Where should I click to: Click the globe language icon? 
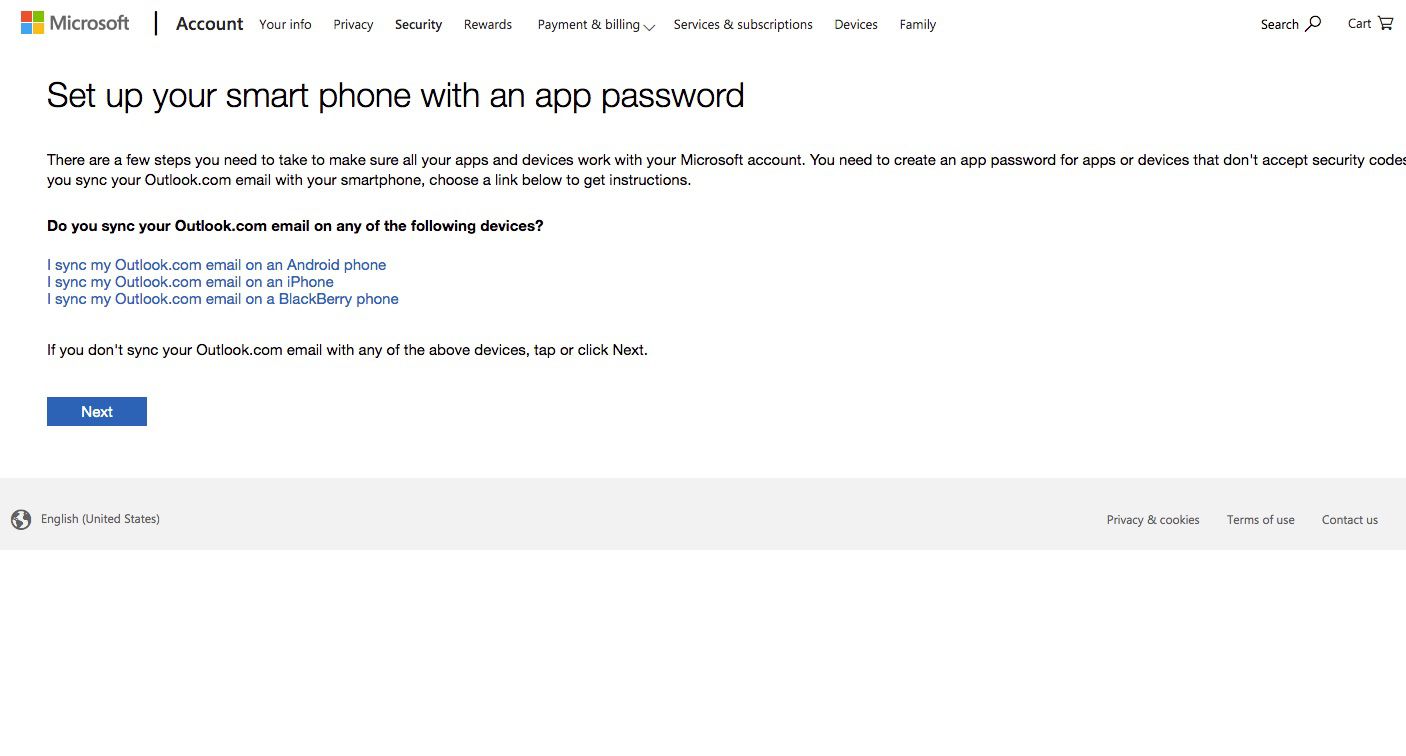point(21,519)
